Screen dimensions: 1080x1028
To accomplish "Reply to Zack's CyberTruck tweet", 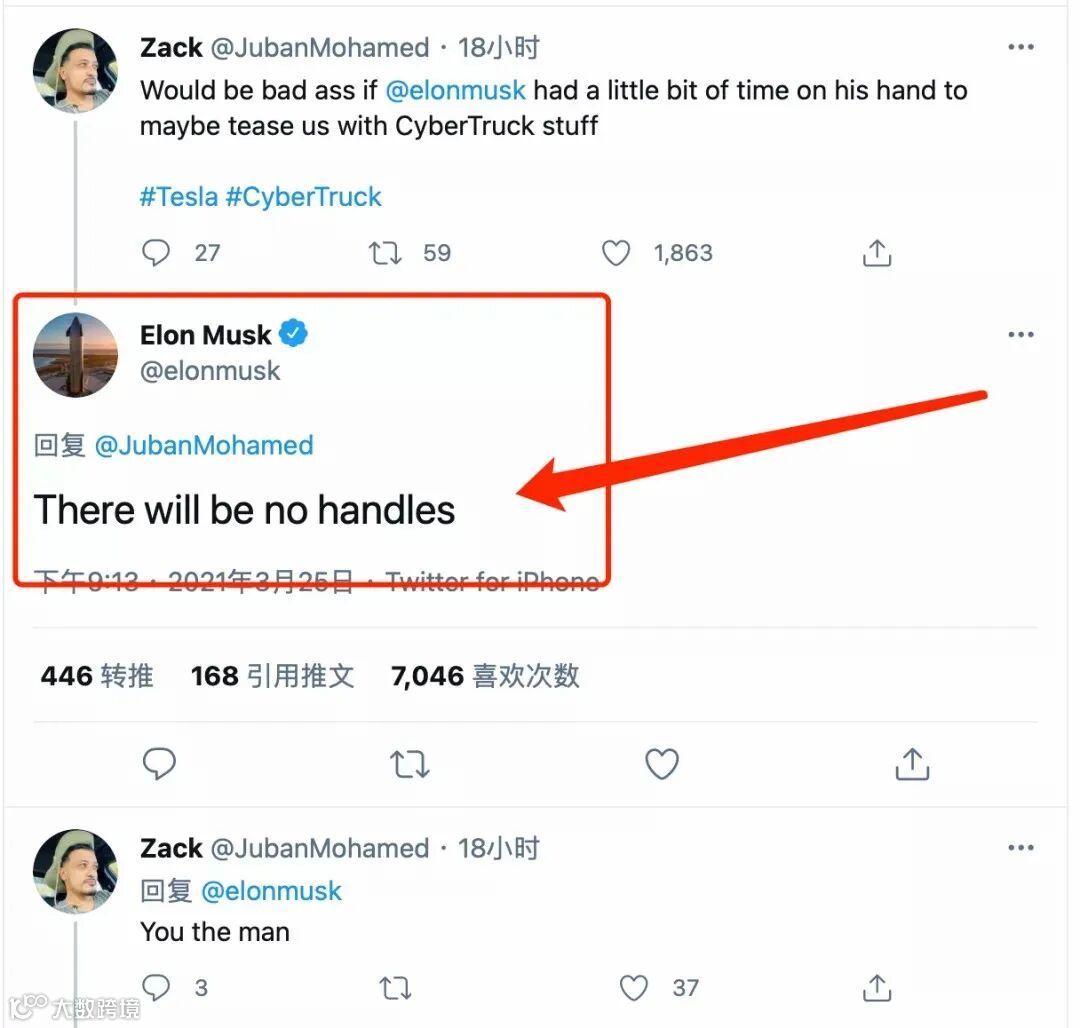I will pyautogui.click(x=156, y=253).
